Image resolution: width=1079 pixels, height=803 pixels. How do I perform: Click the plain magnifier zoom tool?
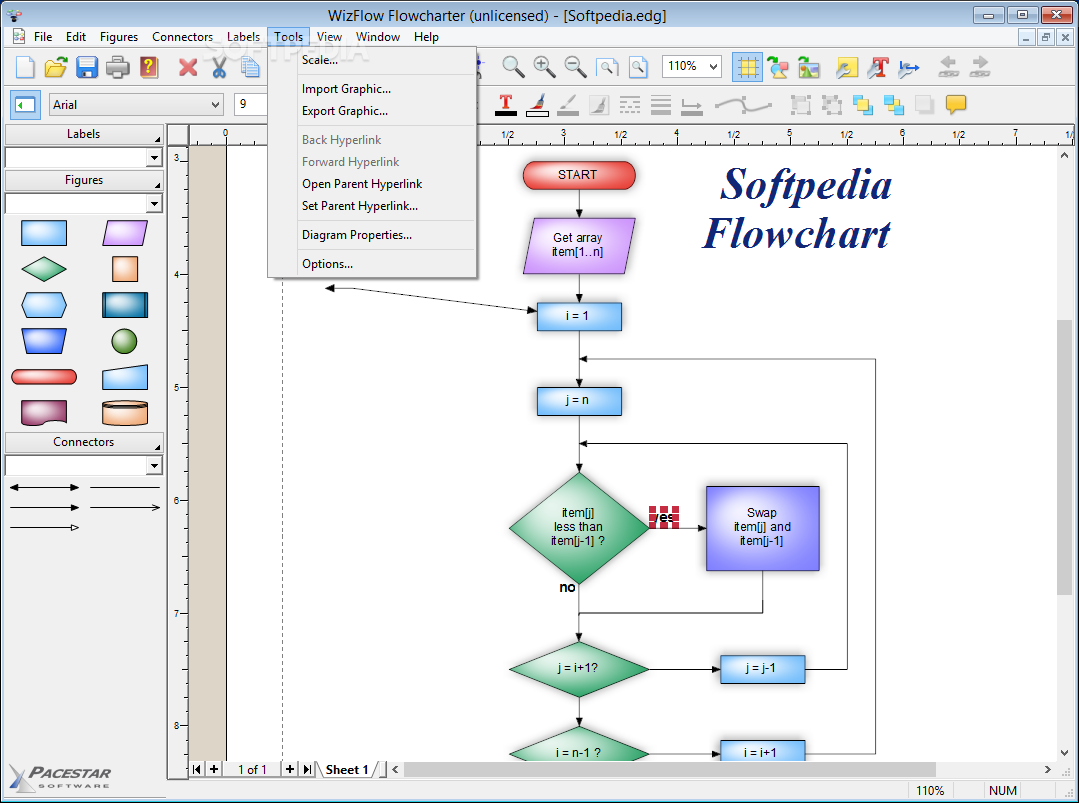(x=513, y=66)
